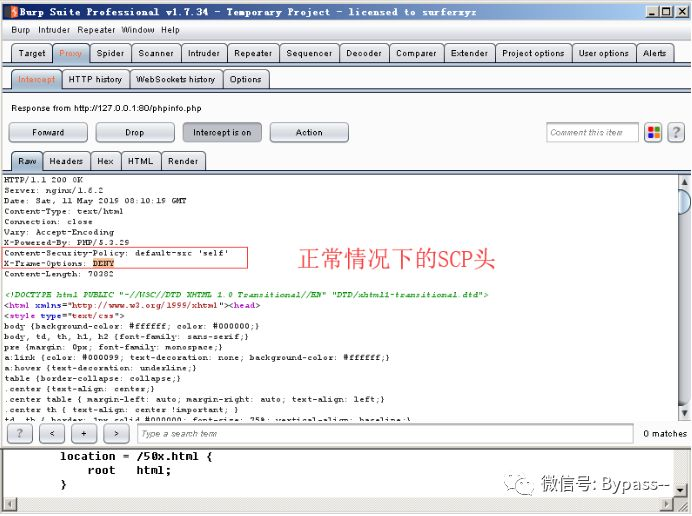The image size is (692, 516).
Task: Click the highlight color grid icon
Action: coord(653,132)
